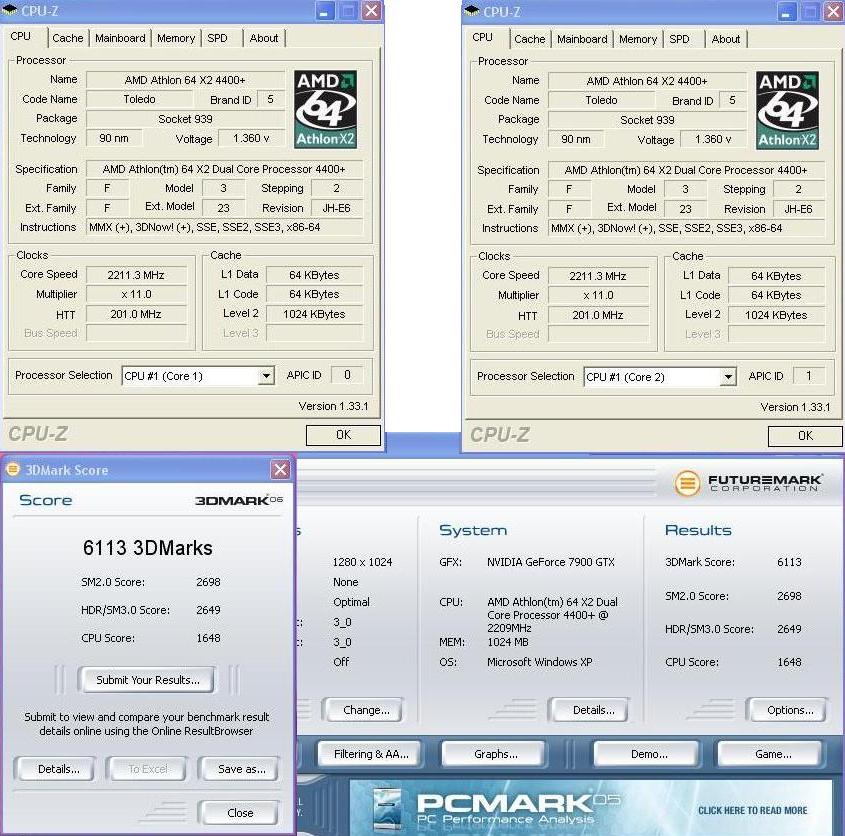The height and width of the screenshot is (836, 845).
Task: Click the 3DMark06 logo in score dialog
Action: click(239, 500)
